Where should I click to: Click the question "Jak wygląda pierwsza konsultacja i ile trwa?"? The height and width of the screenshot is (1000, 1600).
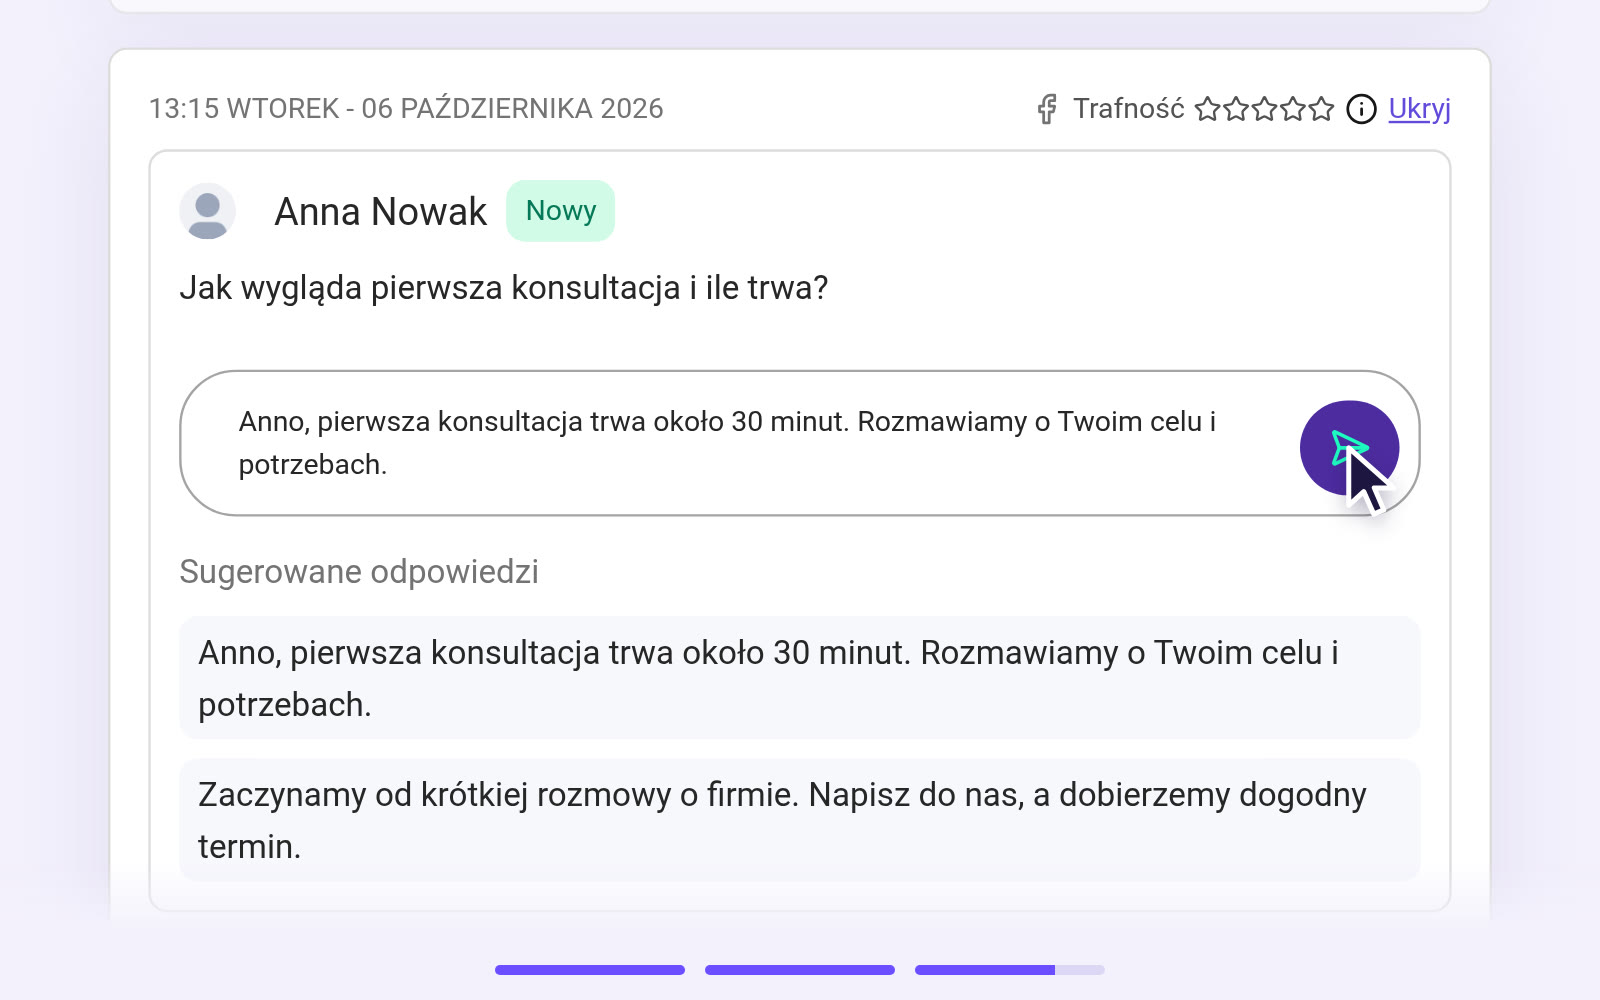(504, 288)
